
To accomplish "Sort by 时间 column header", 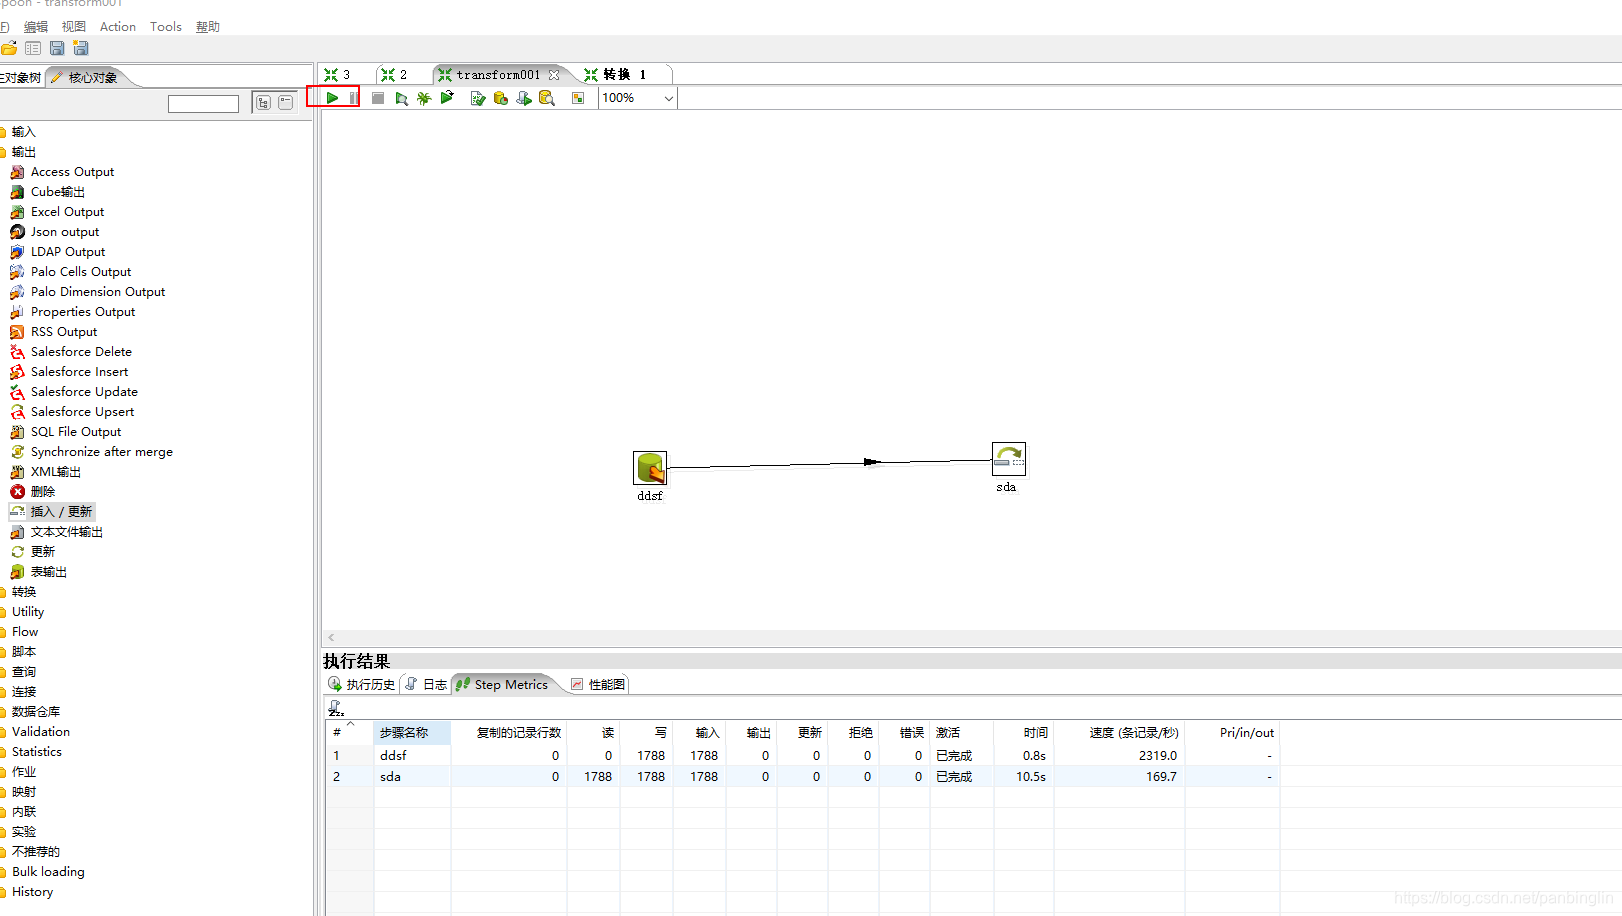I will point(1023,733).
